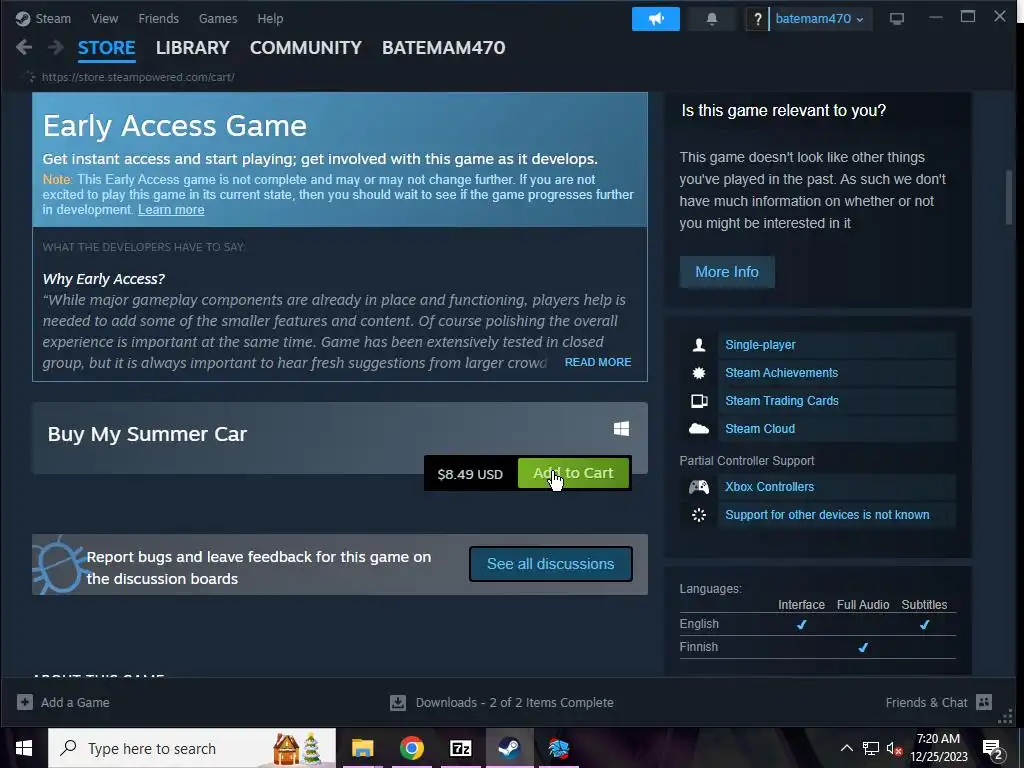Open 7-Zip from taskbar
The width and height of the screenshot is (1024, 768).
(x=460, y=748)
